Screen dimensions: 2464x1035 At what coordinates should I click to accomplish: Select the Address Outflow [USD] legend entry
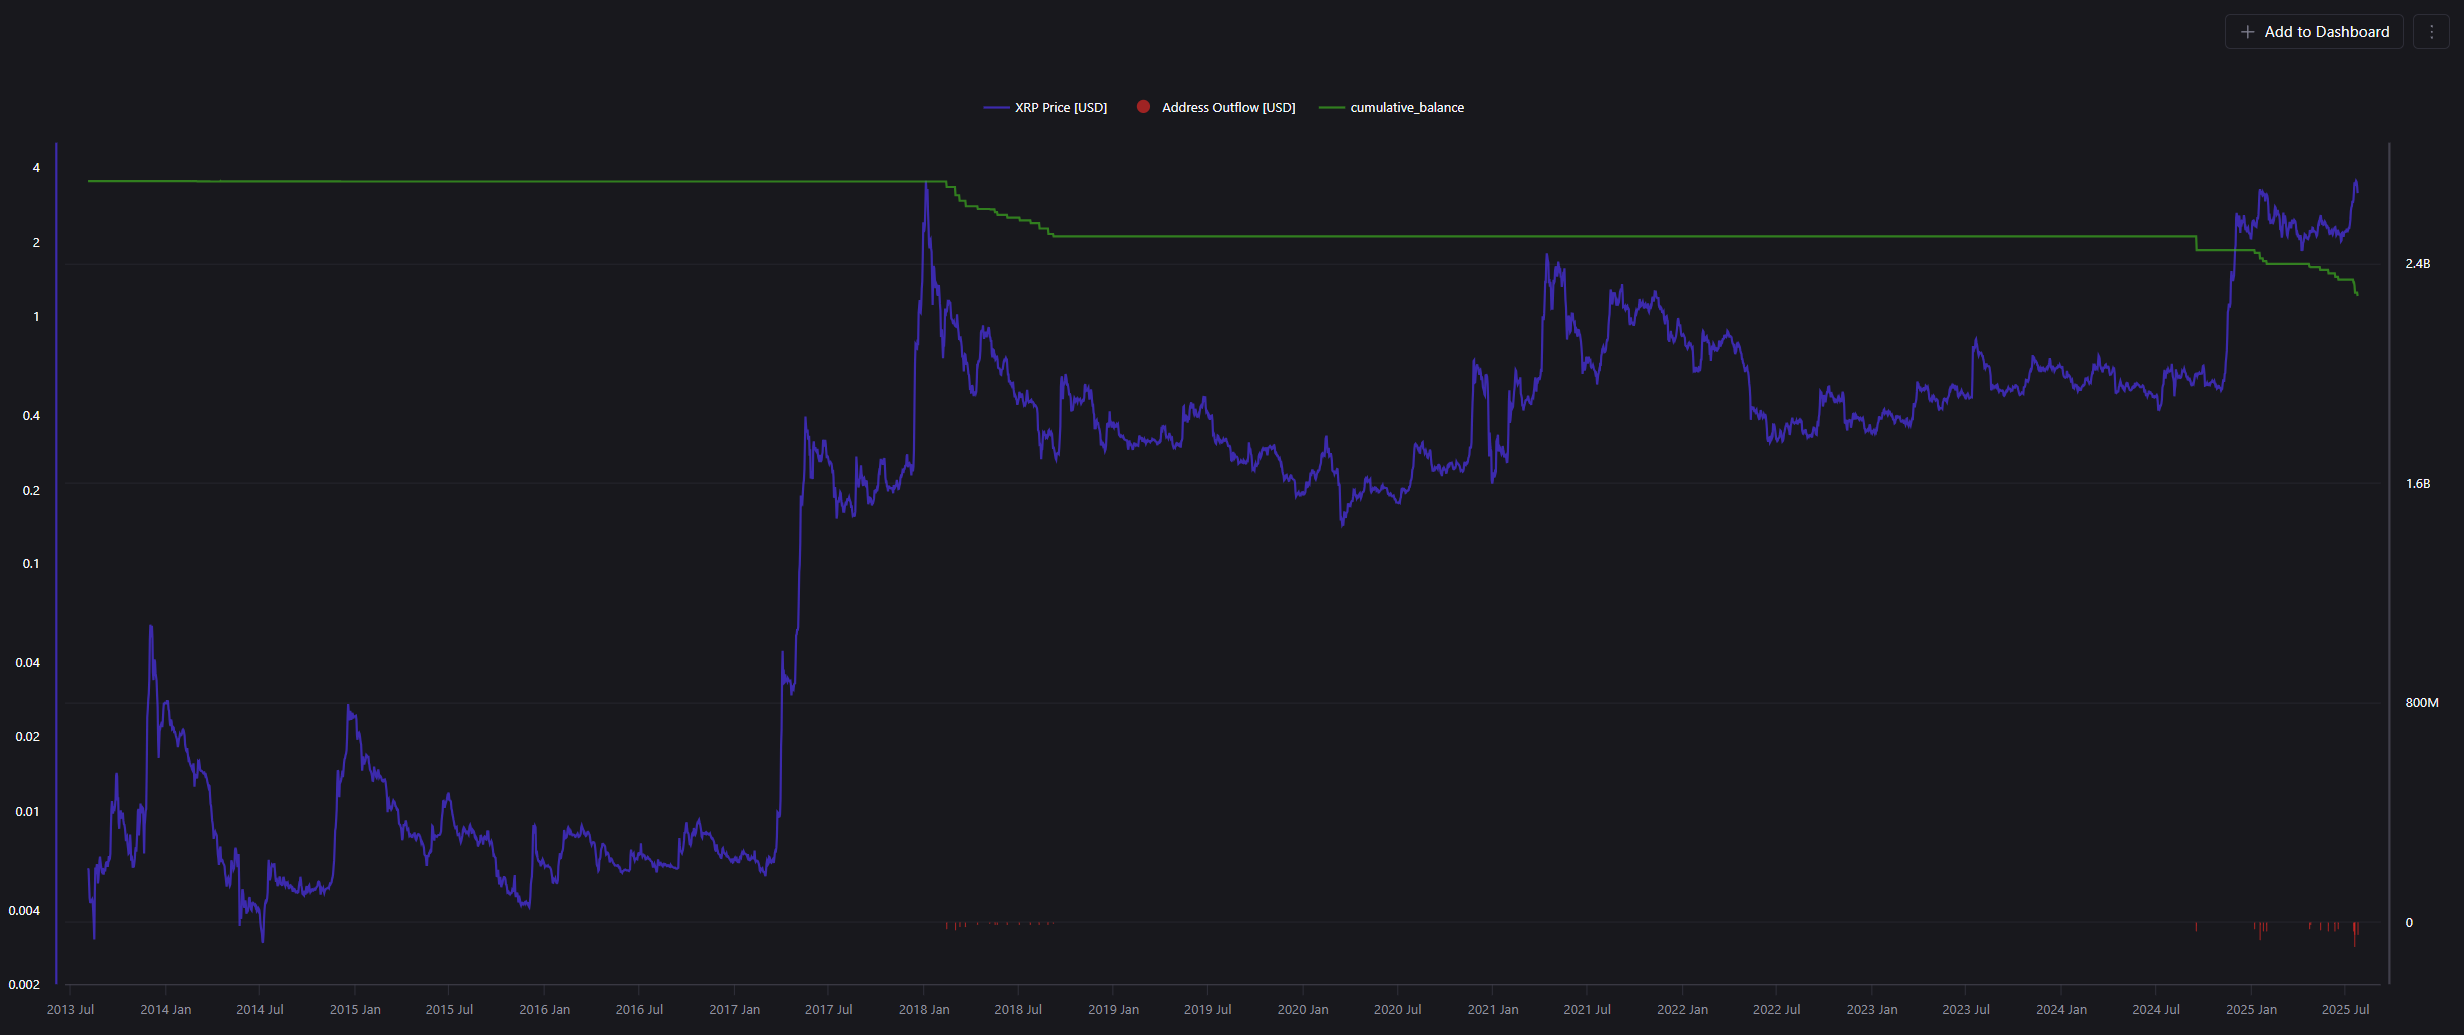tap(1228, 107)
